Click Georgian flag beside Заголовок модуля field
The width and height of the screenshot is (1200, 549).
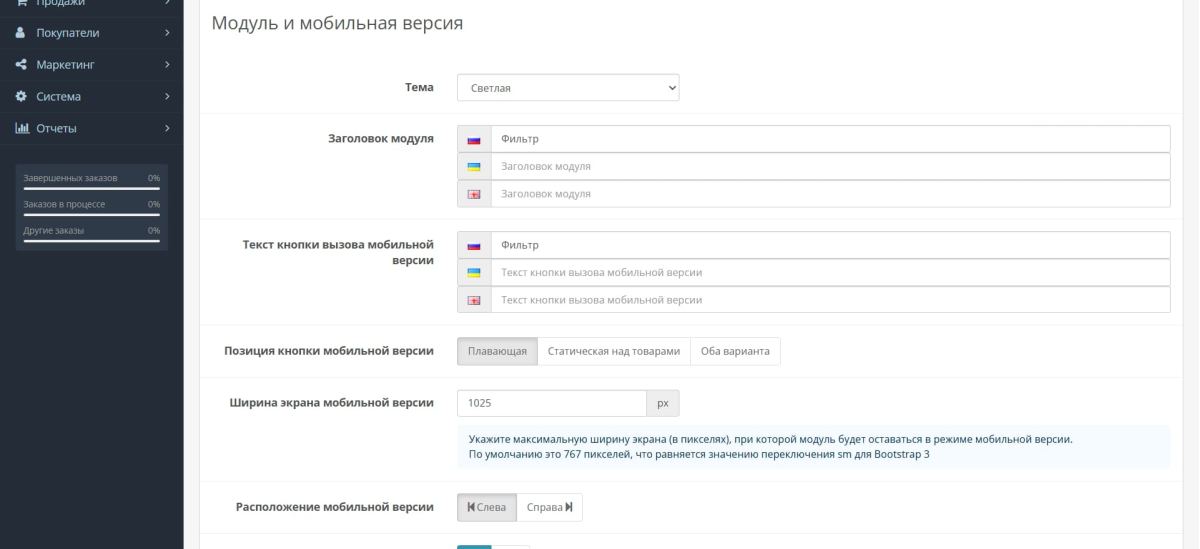(x=474, y=194)
